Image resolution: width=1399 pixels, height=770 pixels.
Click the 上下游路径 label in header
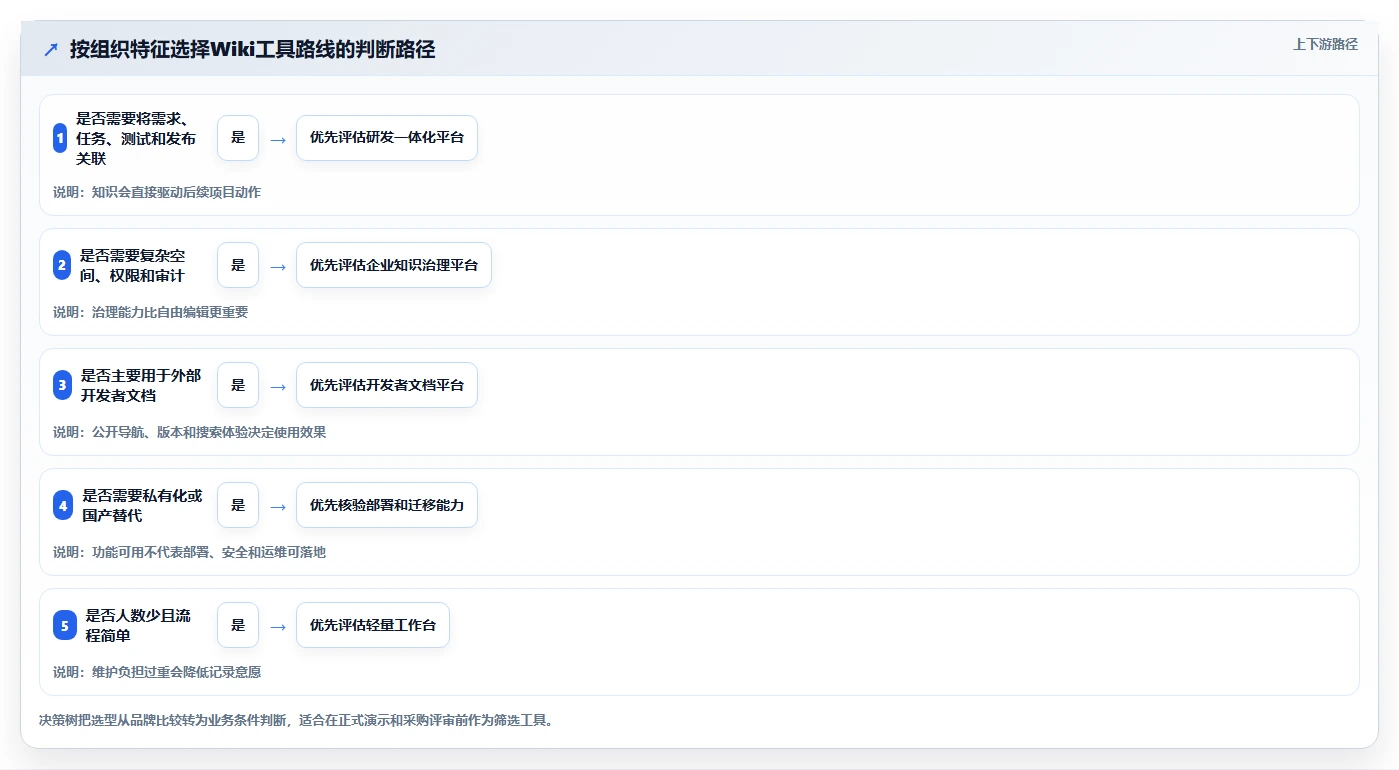pyautogui.click(x=1325, y=44)
